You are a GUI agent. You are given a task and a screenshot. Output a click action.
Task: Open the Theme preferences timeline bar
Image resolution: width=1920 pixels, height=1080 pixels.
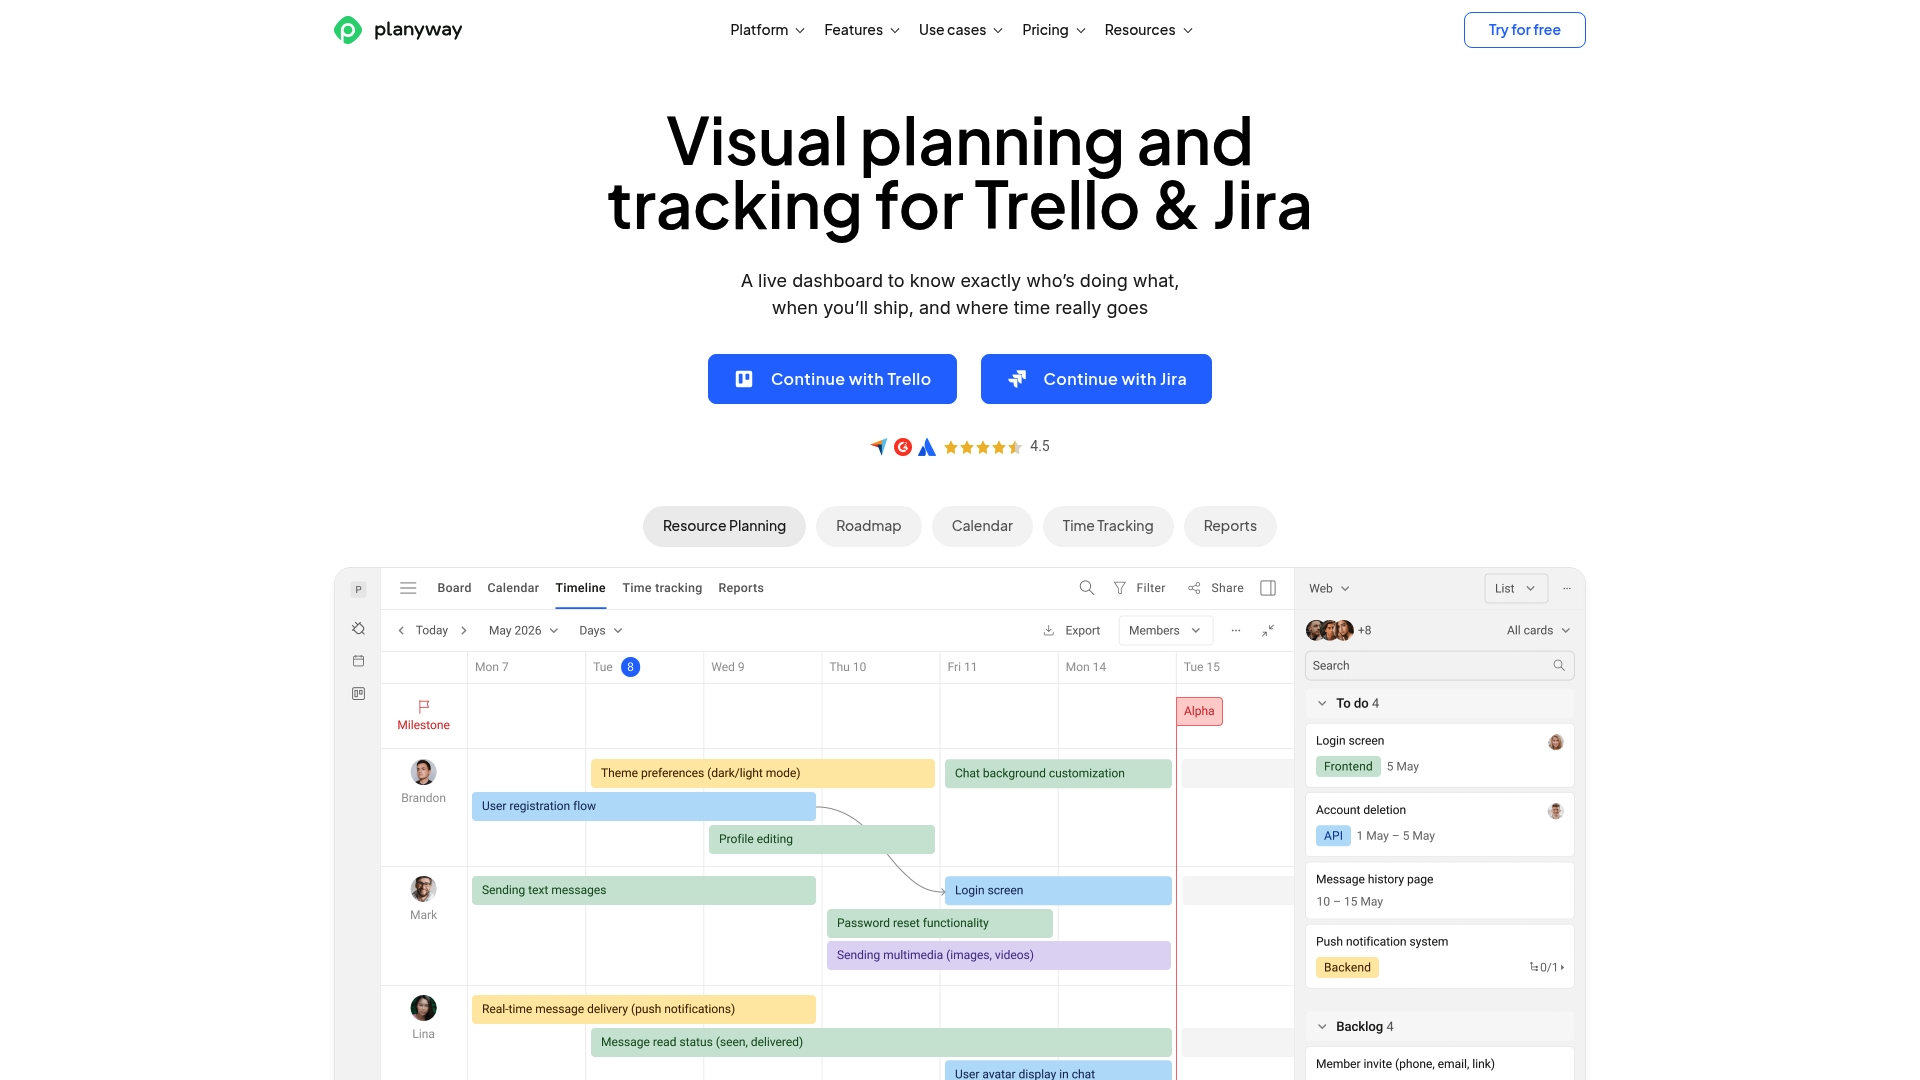click(x=763, y=774)
